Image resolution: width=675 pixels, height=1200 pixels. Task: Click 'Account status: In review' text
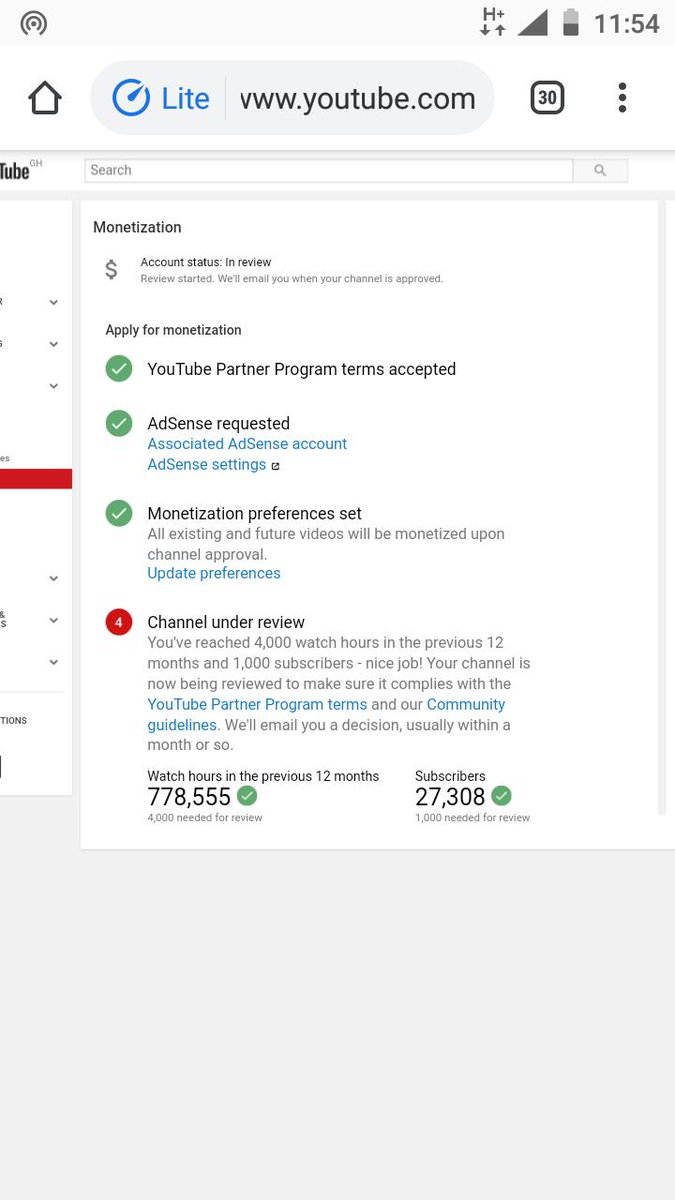[206, 263]
